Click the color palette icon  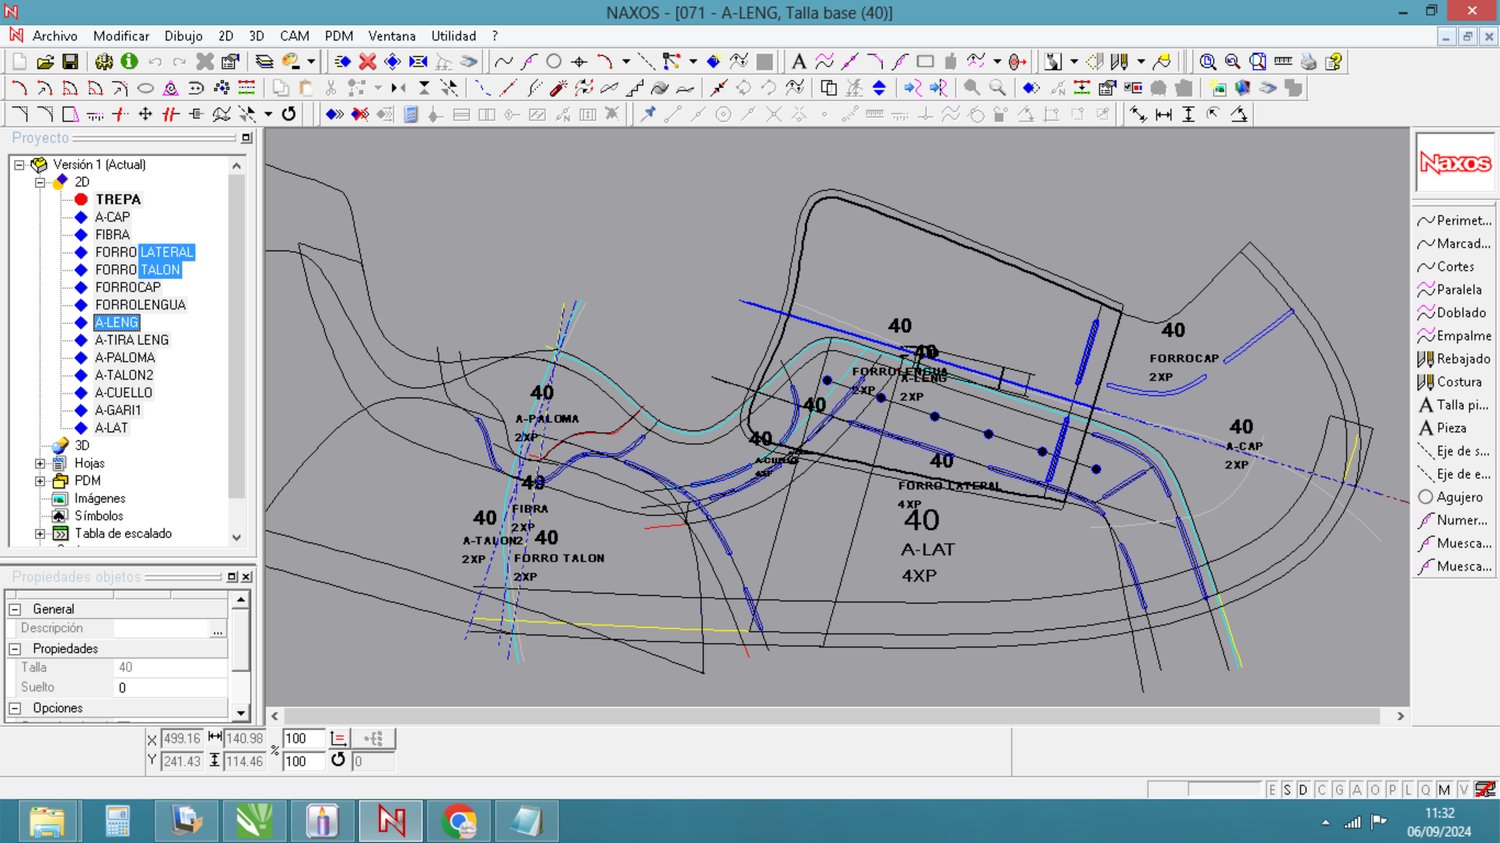coord(291,62)
